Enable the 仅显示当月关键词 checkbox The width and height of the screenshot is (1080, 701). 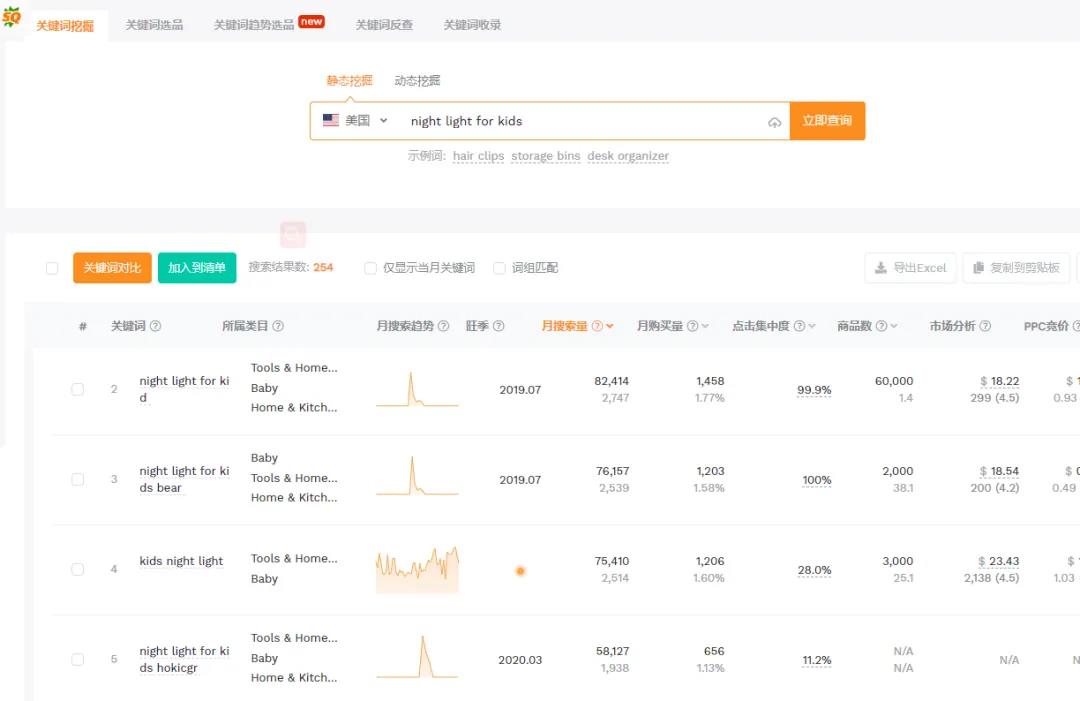pyautogui.click(x=370, y=268)
